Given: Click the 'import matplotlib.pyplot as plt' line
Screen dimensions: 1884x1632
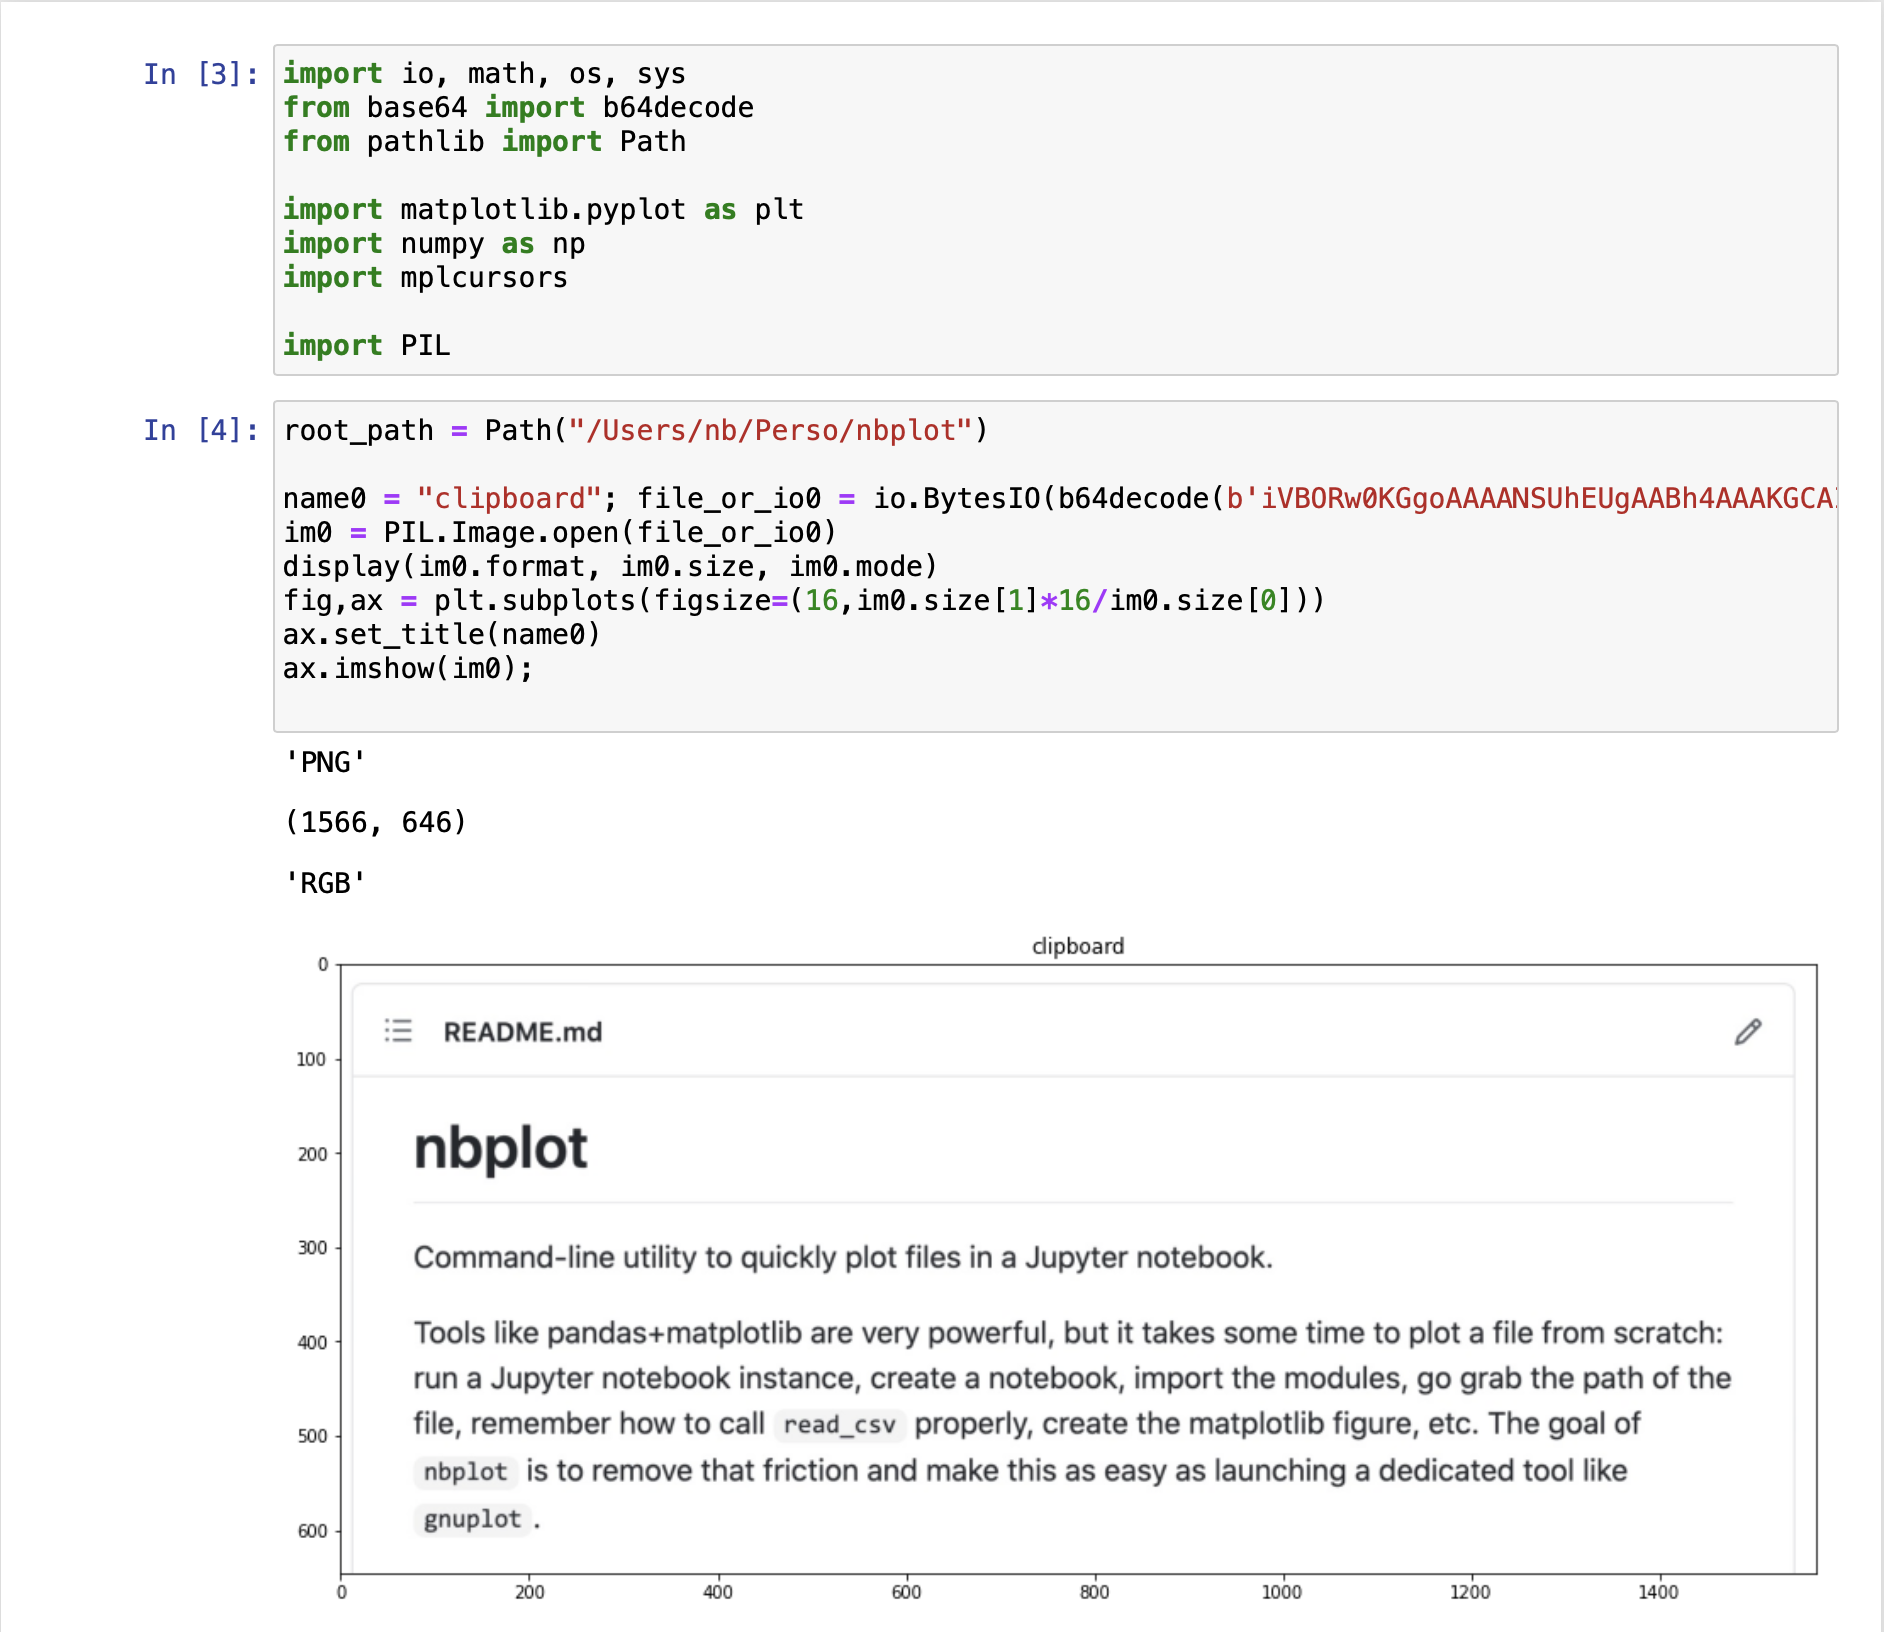Looking at the screenshot, I should click(543, 210).
